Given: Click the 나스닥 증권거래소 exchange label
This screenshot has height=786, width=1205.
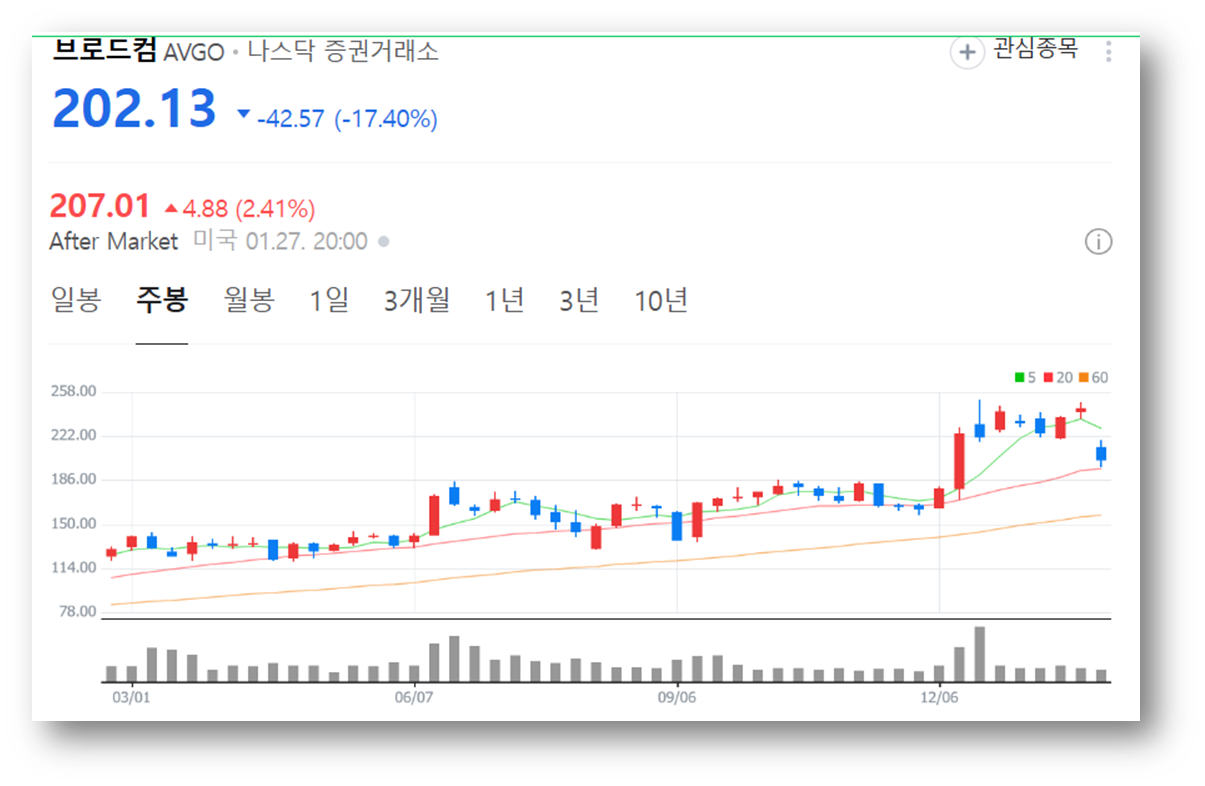Looking at the screenshot, I should point(343,52).
